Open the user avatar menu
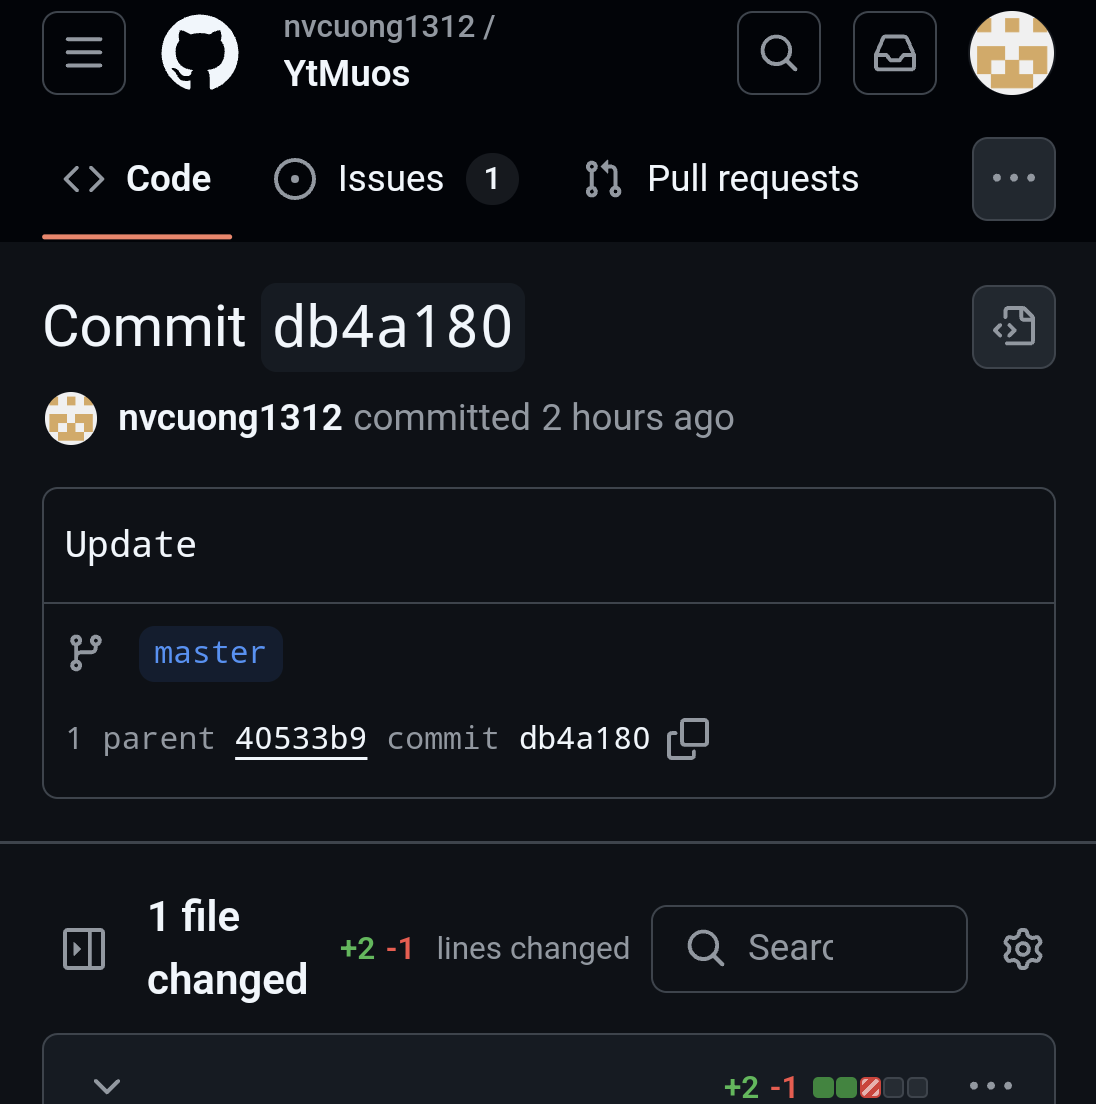This screenshot has width=1096, height=1104. click(x=1012, y=53)
